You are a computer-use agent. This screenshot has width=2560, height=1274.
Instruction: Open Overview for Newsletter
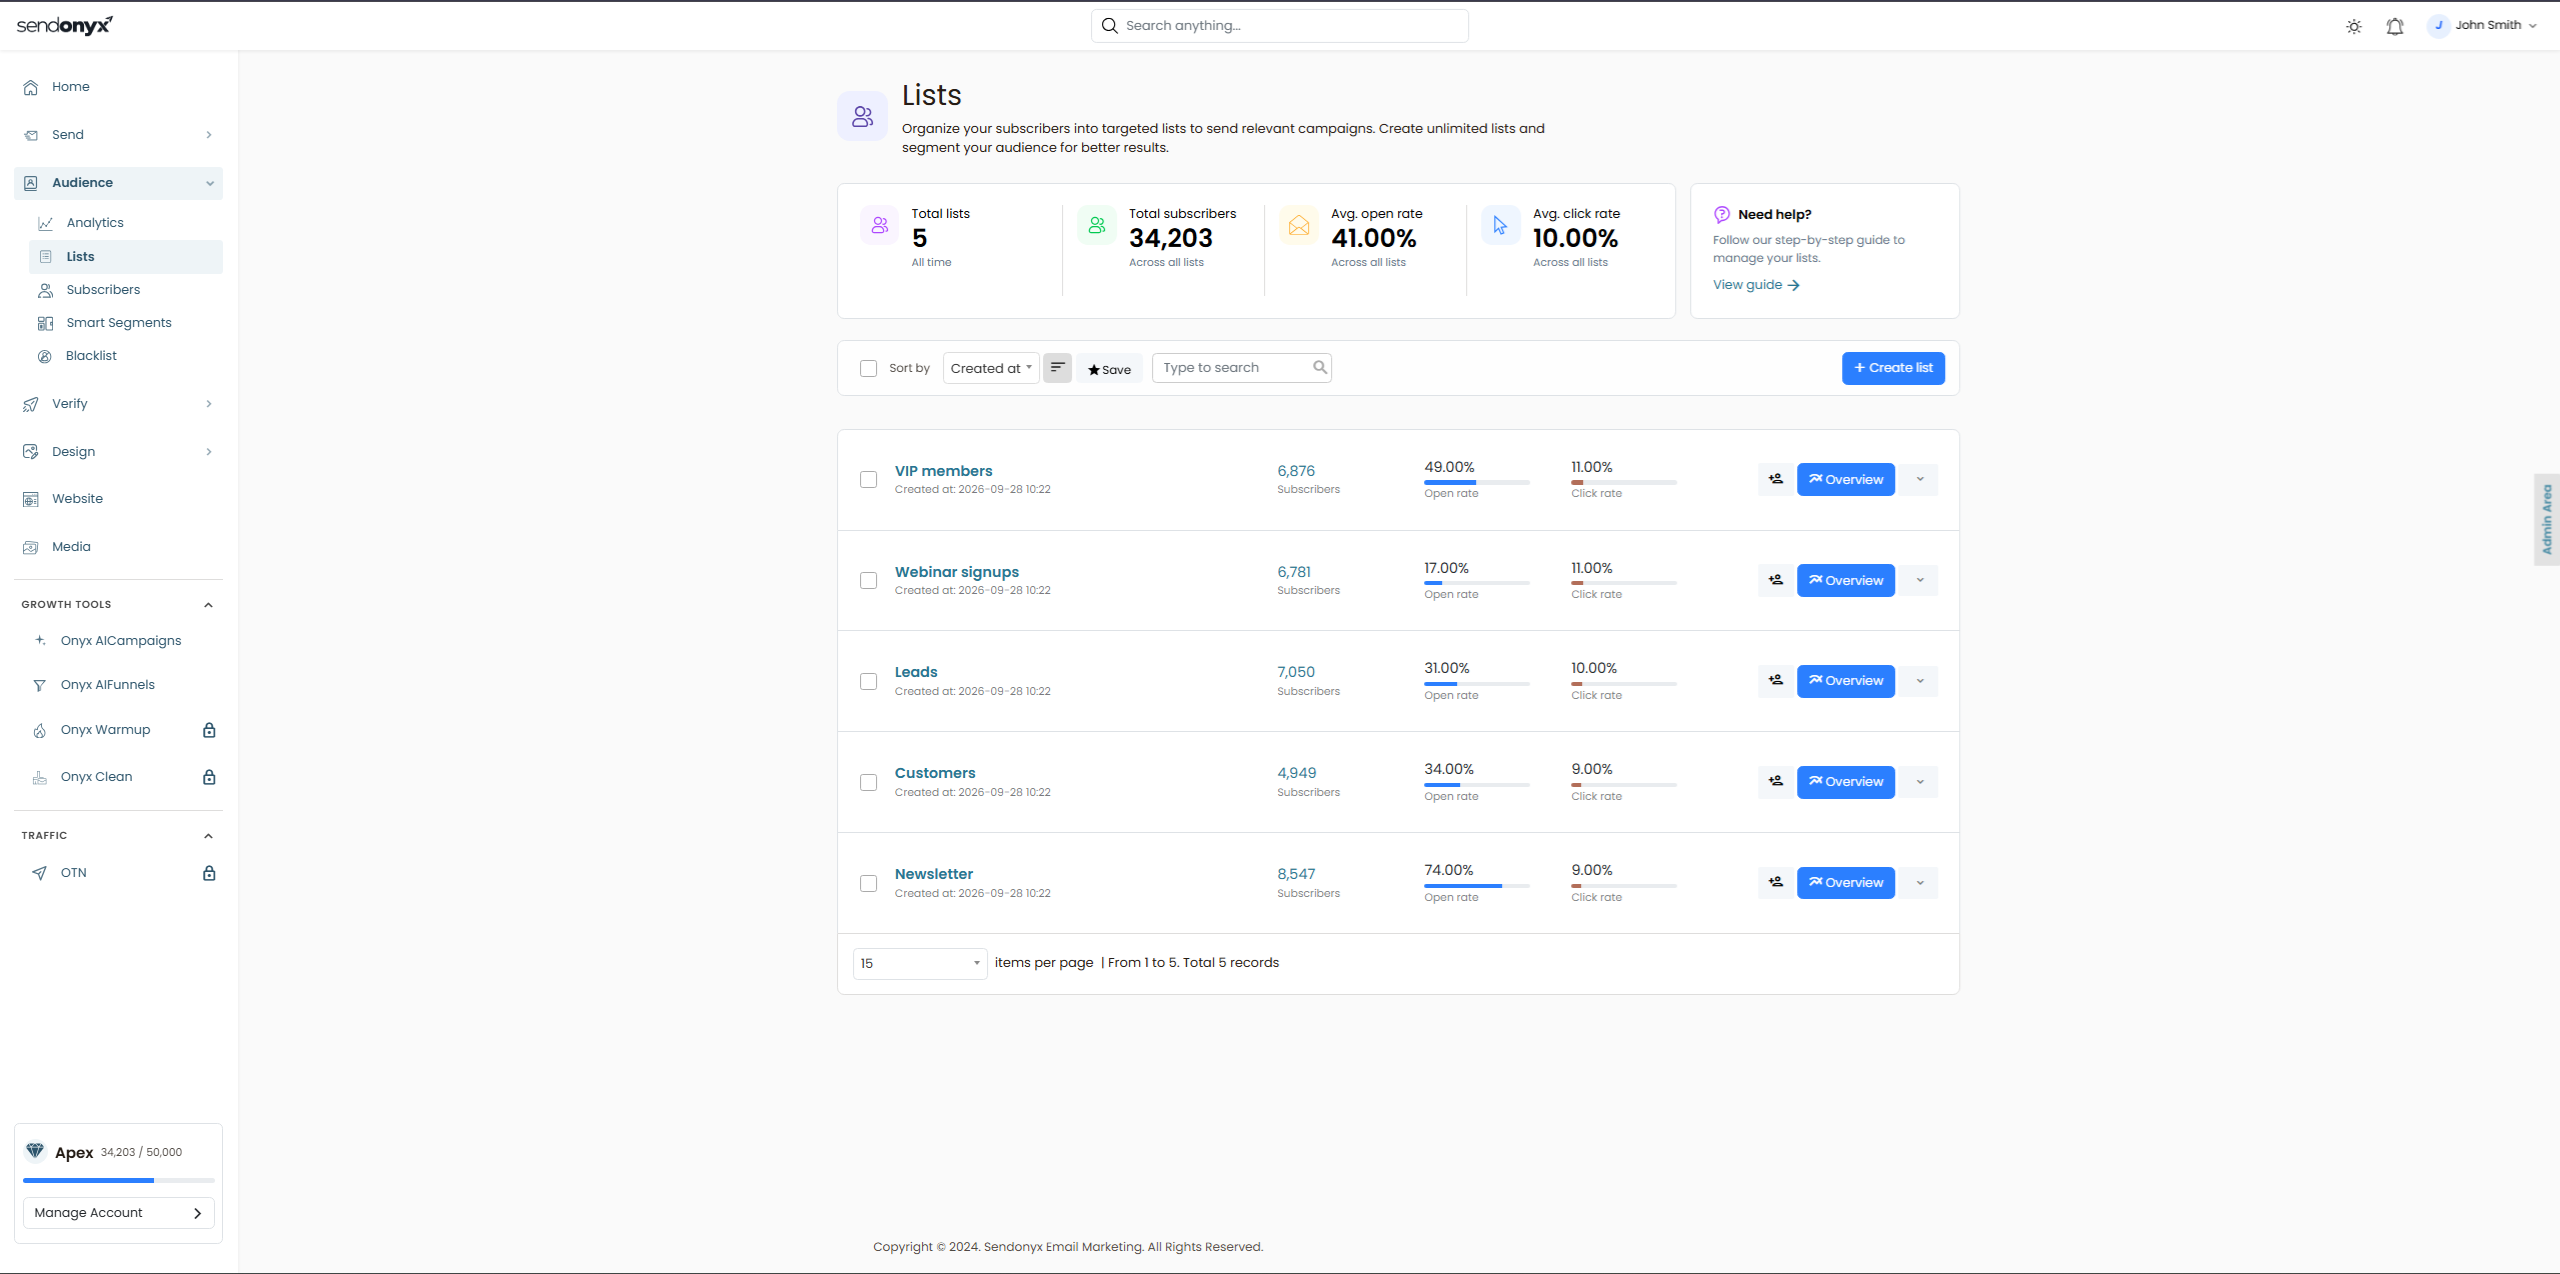(1846, 882)
